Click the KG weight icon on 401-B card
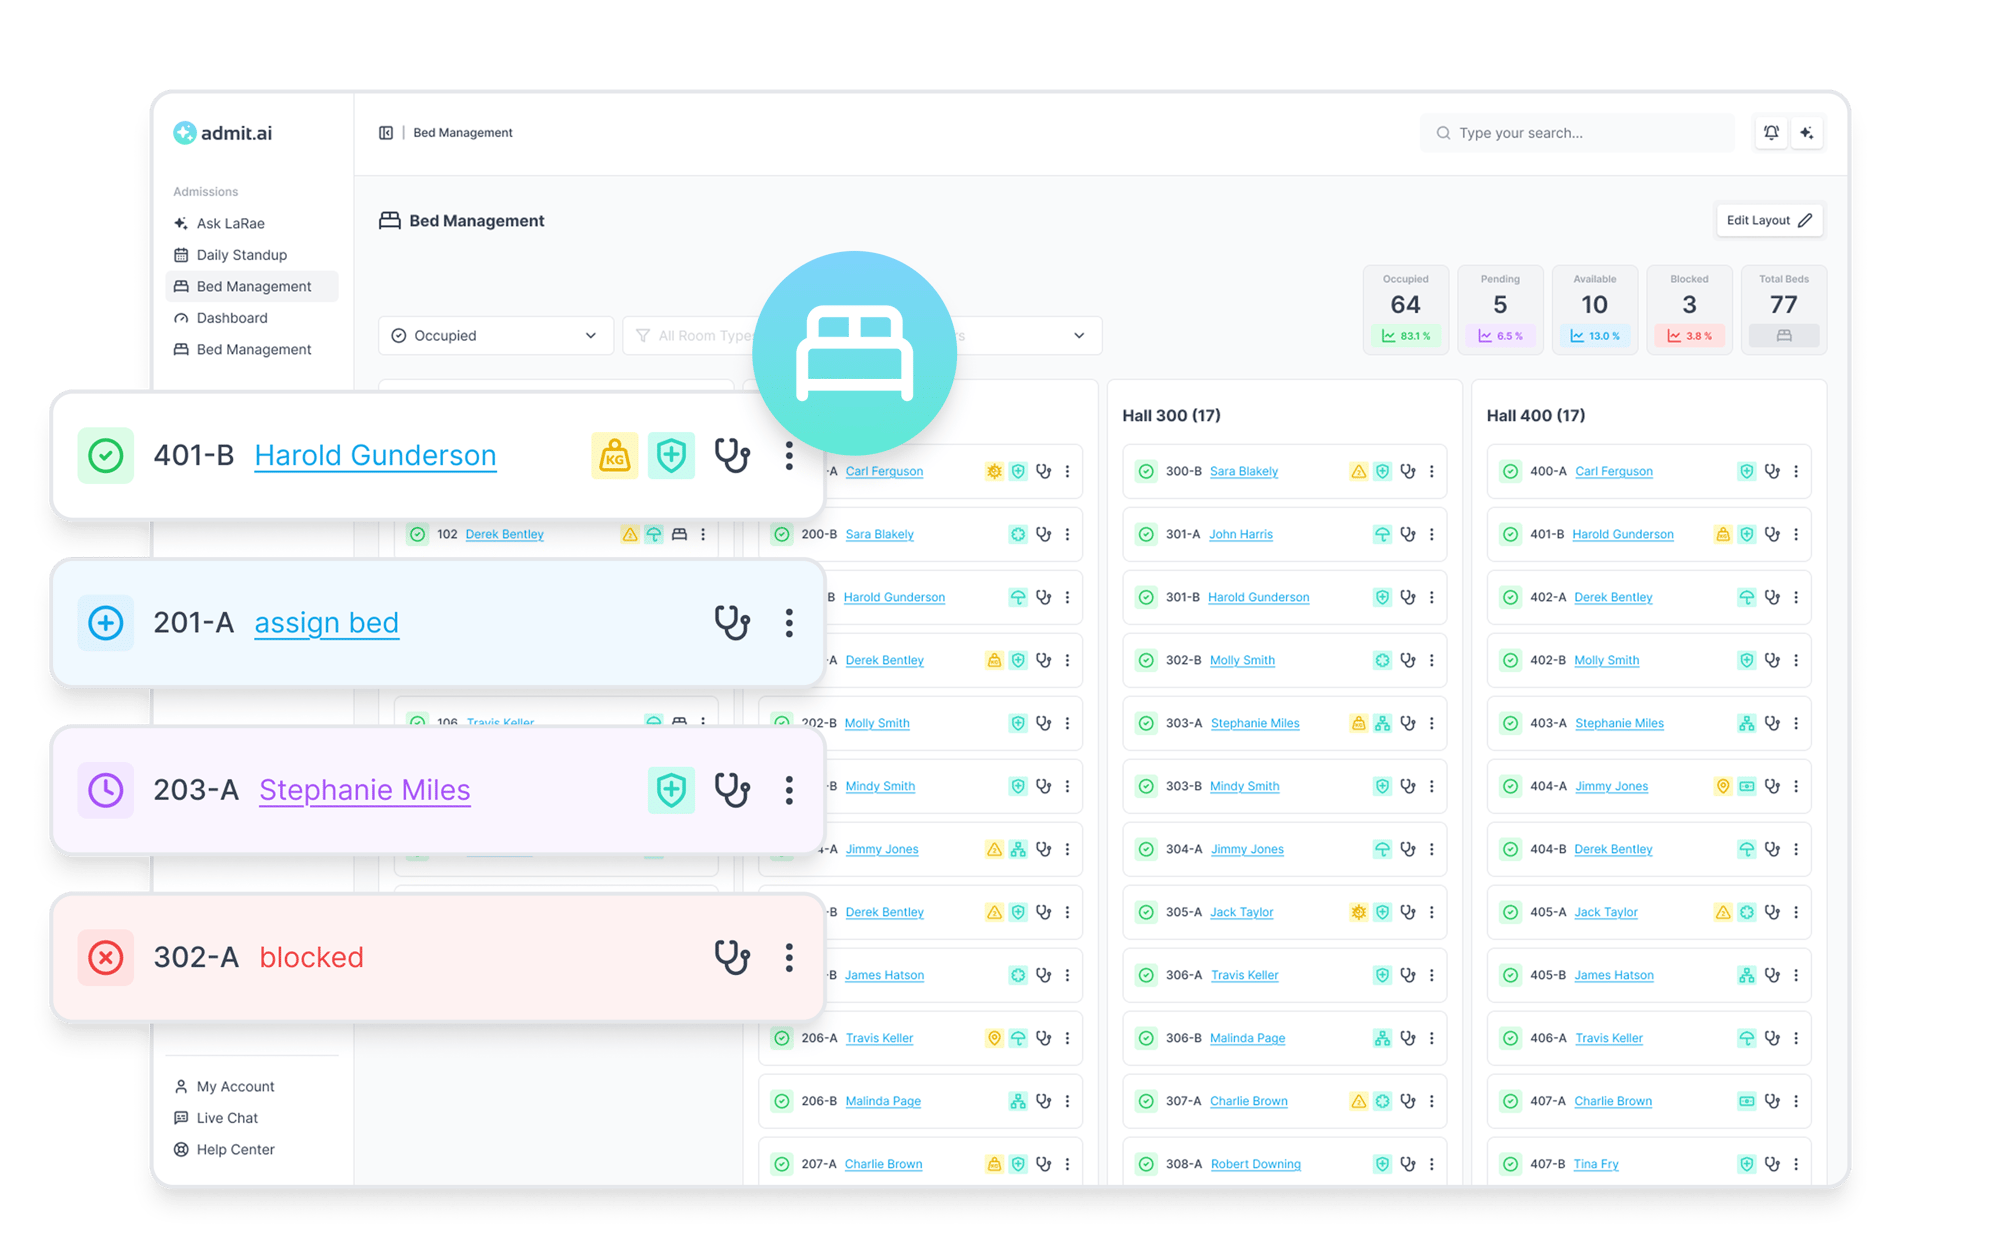Viewport: 2000px width, 1238px height. [x=614, y=456]
